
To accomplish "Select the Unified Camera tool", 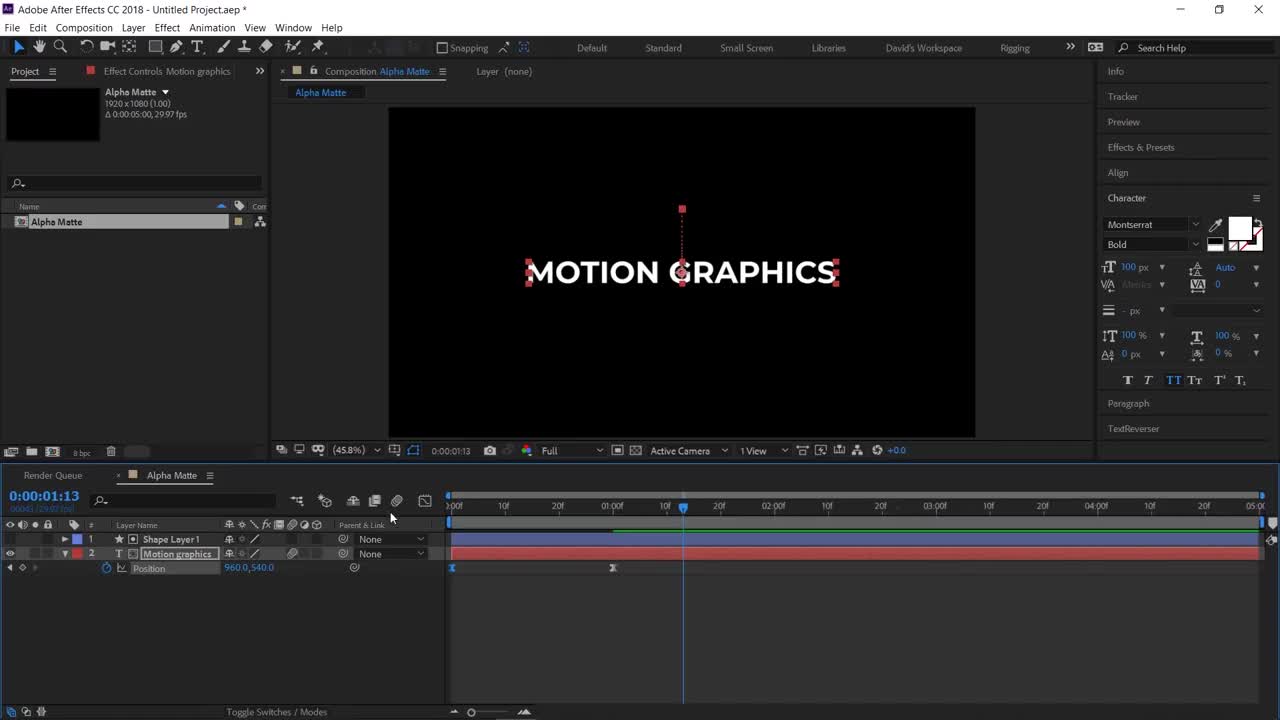I will tap(108, 47).
